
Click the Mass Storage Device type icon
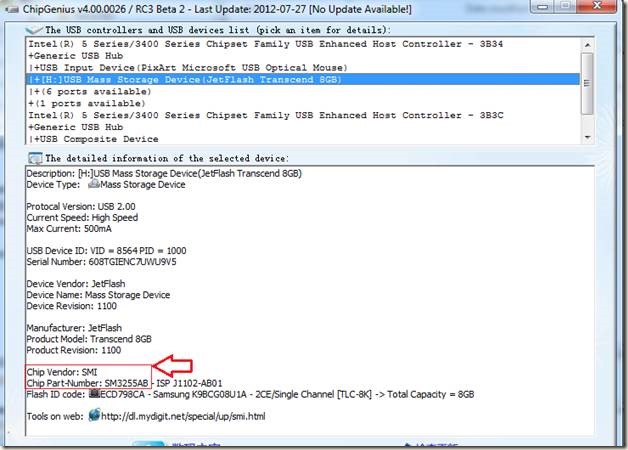pos(94,184)
